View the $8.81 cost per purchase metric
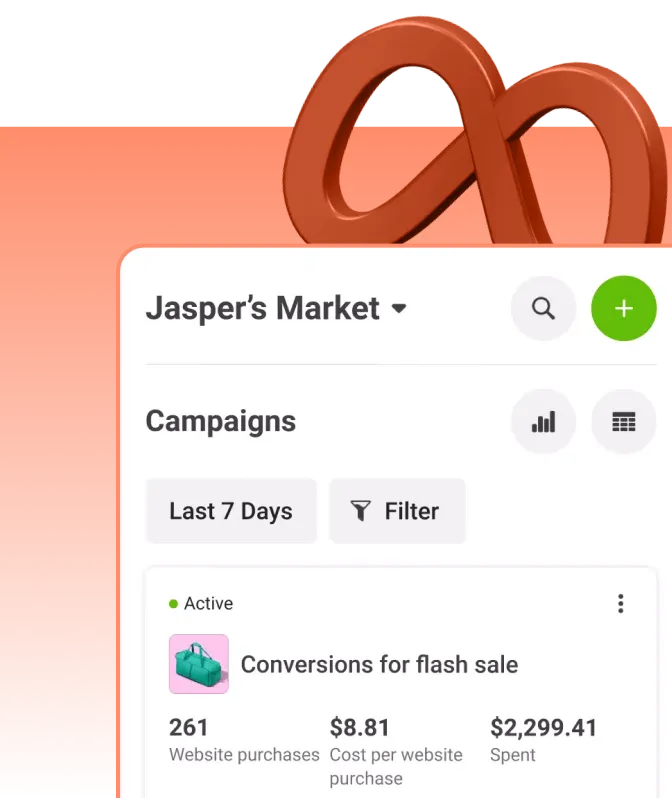 359,727
